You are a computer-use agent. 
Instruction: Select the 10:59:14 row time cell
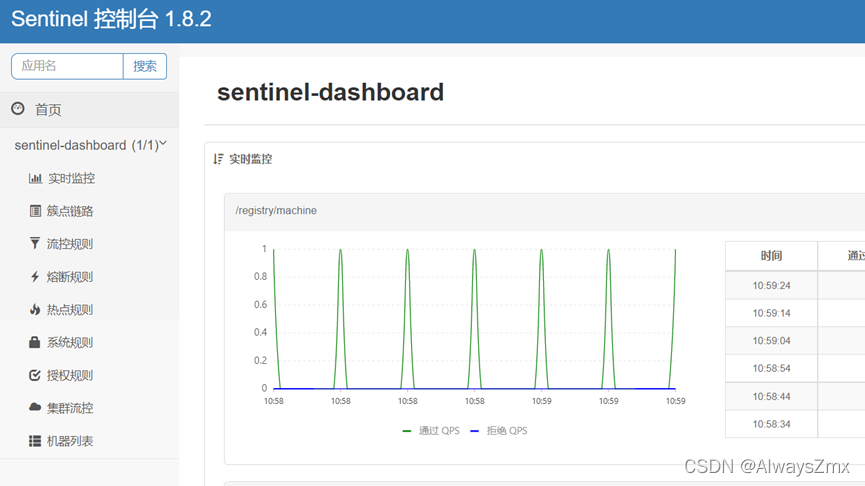click(x=771, y=313)
